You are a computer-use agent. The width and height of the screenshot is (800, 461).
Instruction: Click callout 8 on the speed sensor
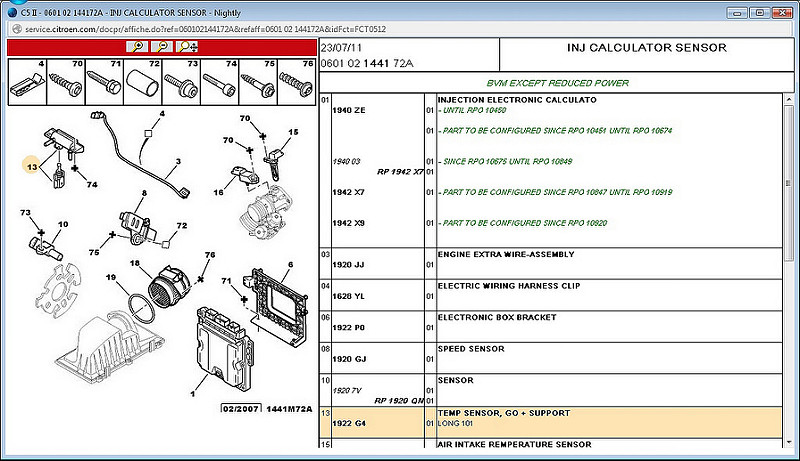tap(144, 193)
